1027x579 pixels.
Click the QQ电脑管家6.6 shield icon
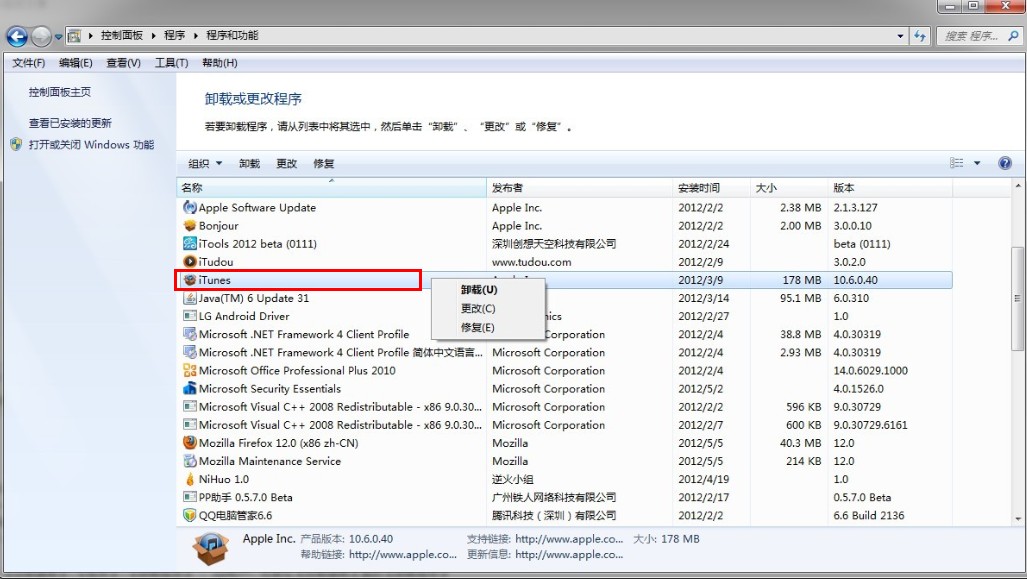189,515
